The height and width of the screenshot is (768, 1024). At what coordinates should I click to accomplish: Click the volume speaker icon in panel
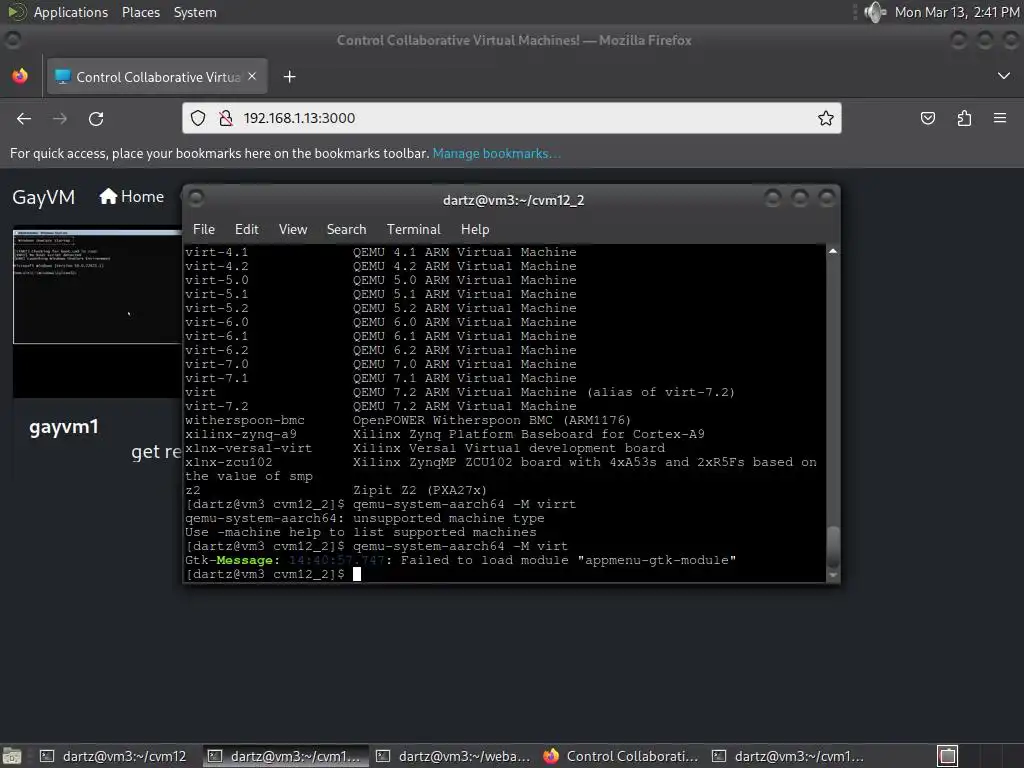(x=875, y=12)
